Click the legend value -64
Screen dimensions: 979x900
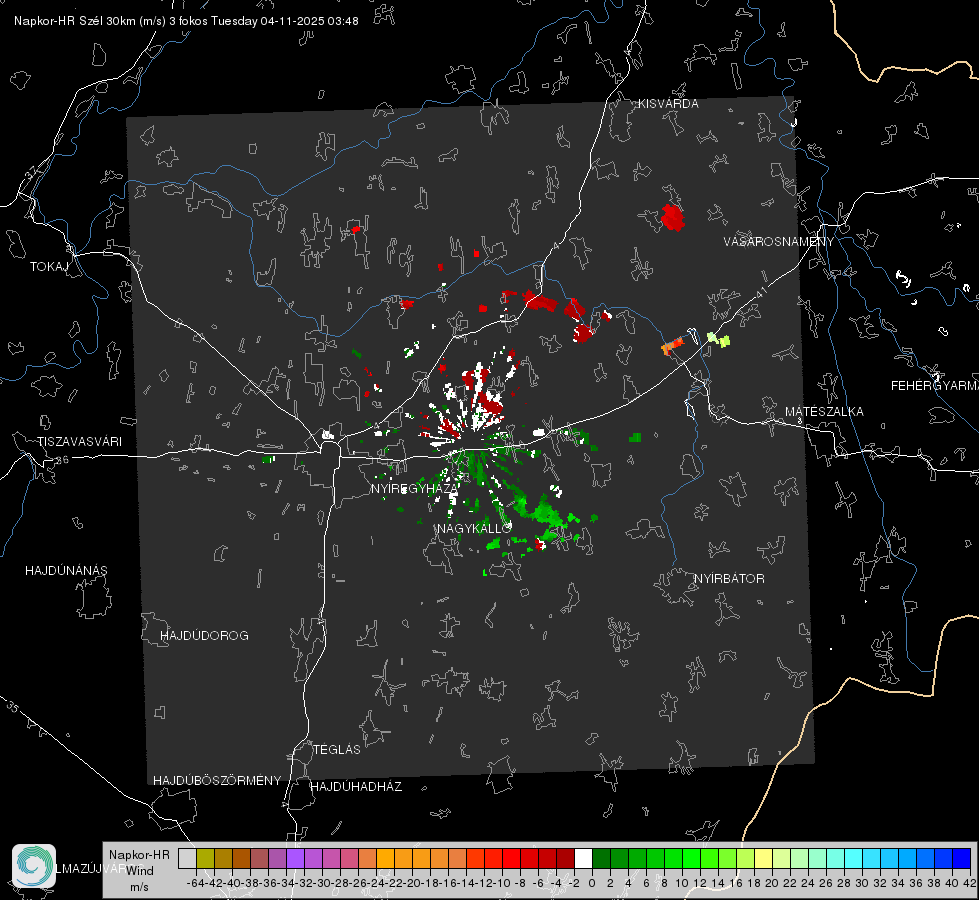pyautogui.click(x=196, y=883)
